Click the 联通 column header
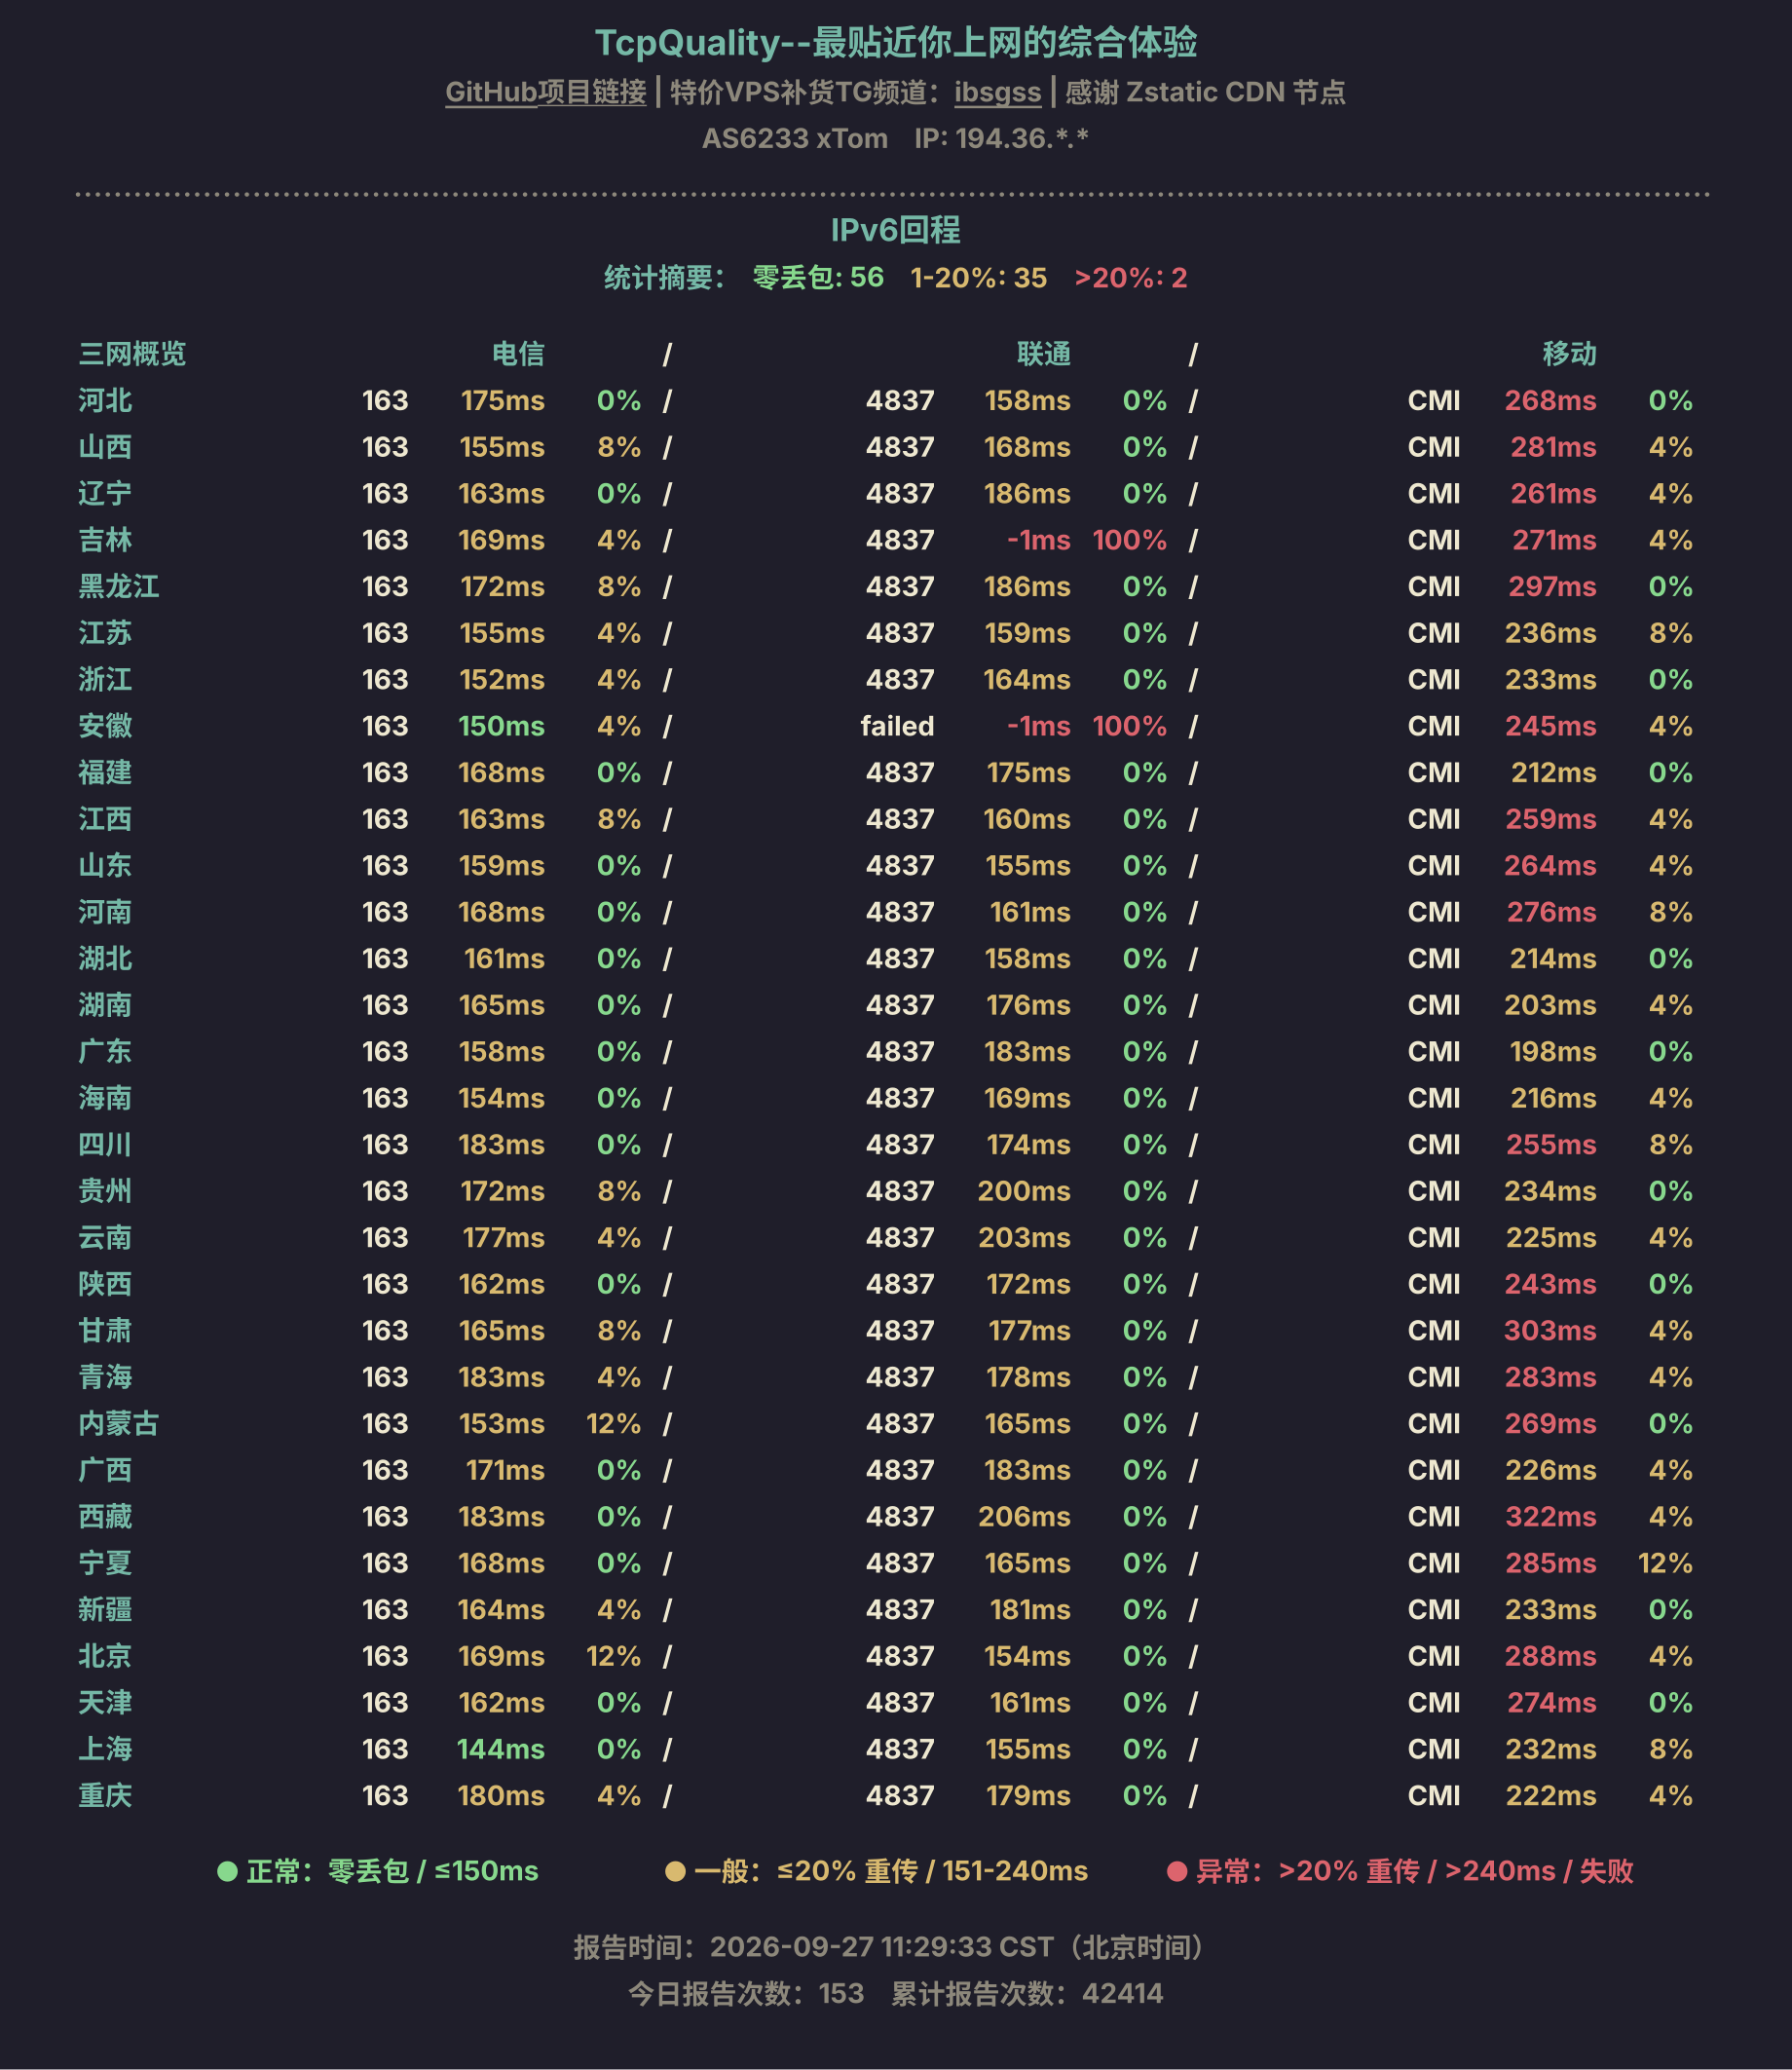This screenshot has width=1792, height=2070. (1044, 354)
